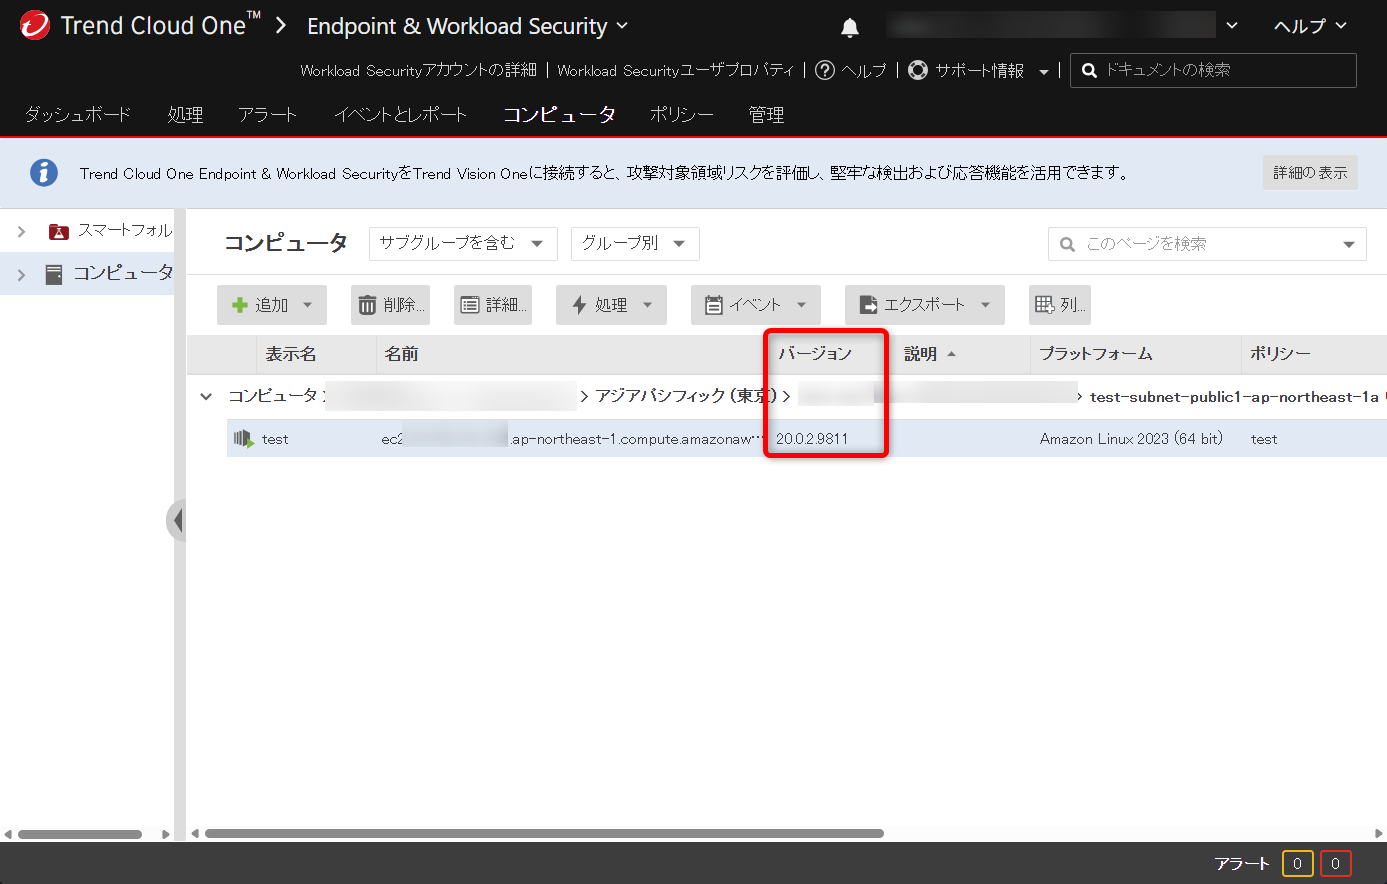Open the notifications bell icon
This screenshot has width=1387, height=884.
850,28
